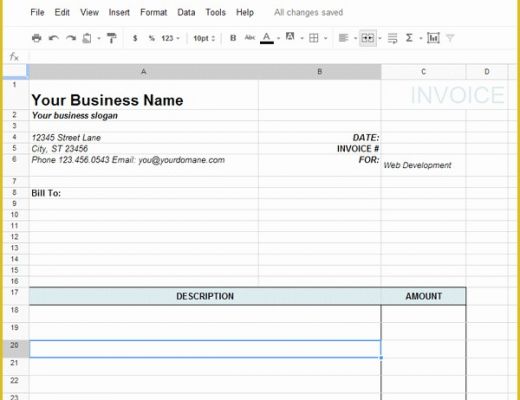
Task: Toggle wrap text icon
Action: (393, 38)
